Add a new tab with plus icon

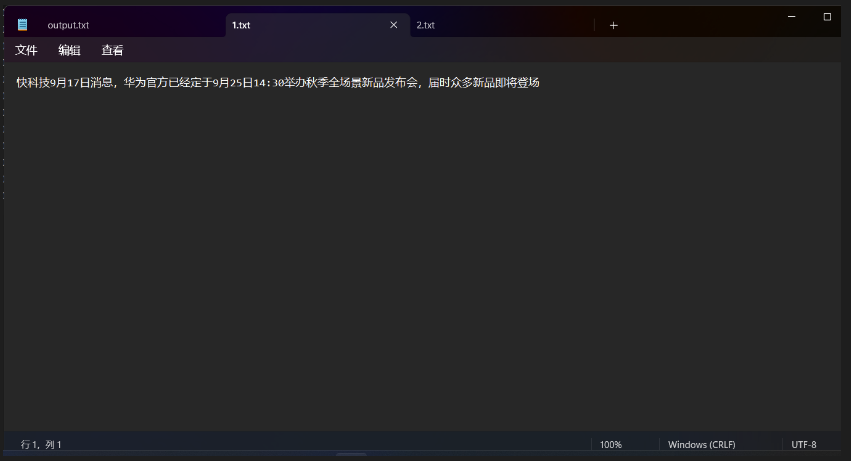(x=613, y=26)
